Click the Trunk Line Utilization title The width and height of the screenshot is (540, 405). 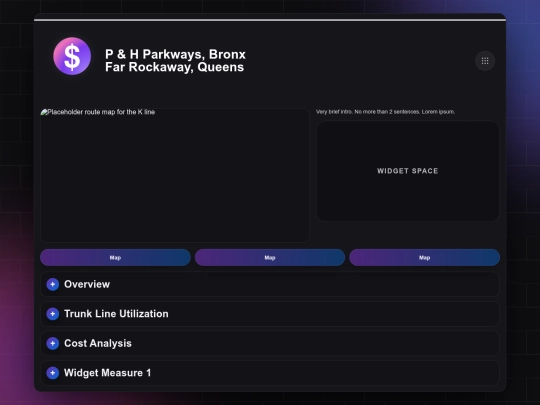tap(116, 314)
